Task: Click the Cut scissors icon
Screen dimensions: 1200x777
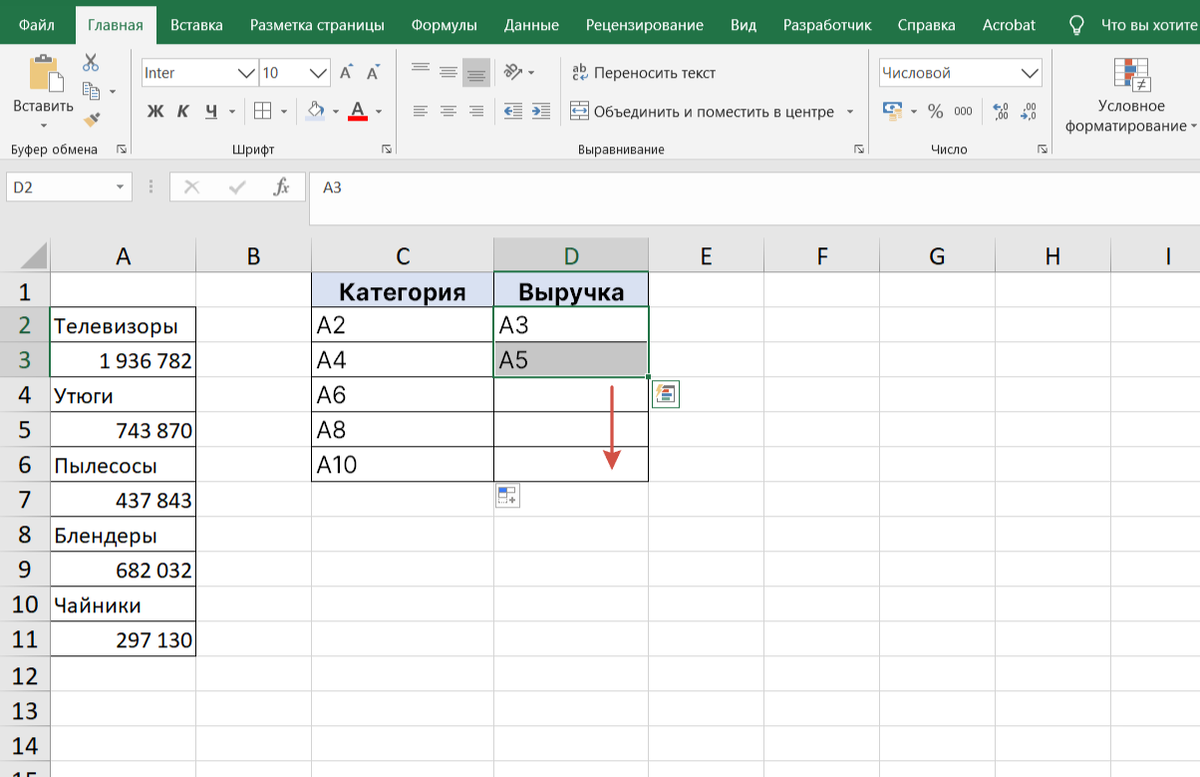Action: (91, 63)
